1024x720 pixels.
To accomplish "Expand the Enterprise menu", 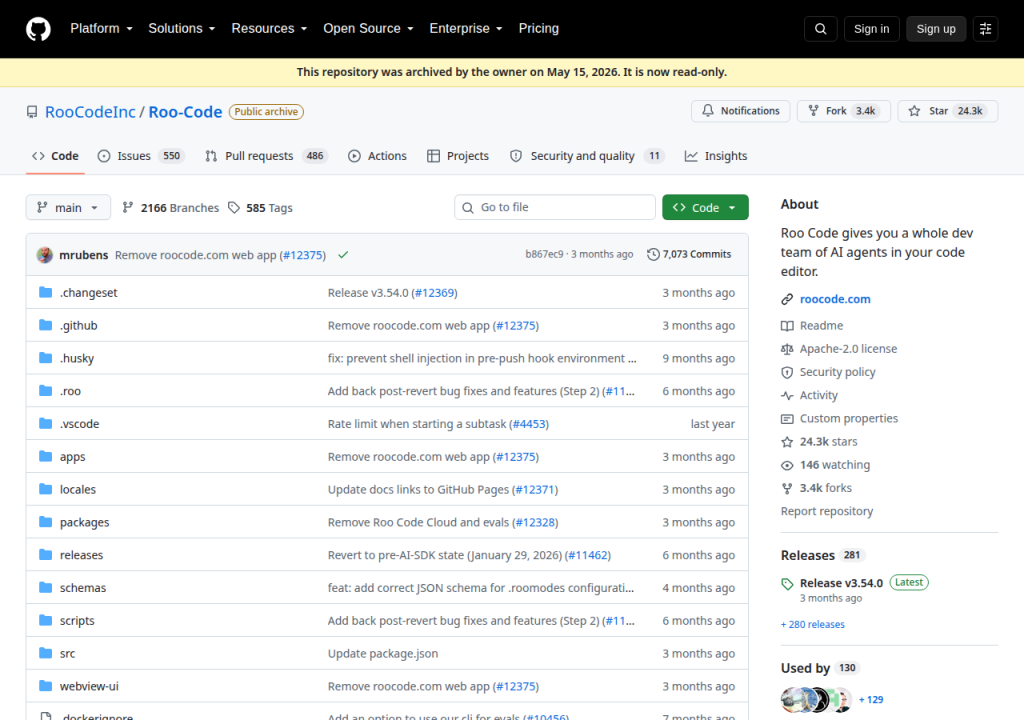I will [466, 29].
